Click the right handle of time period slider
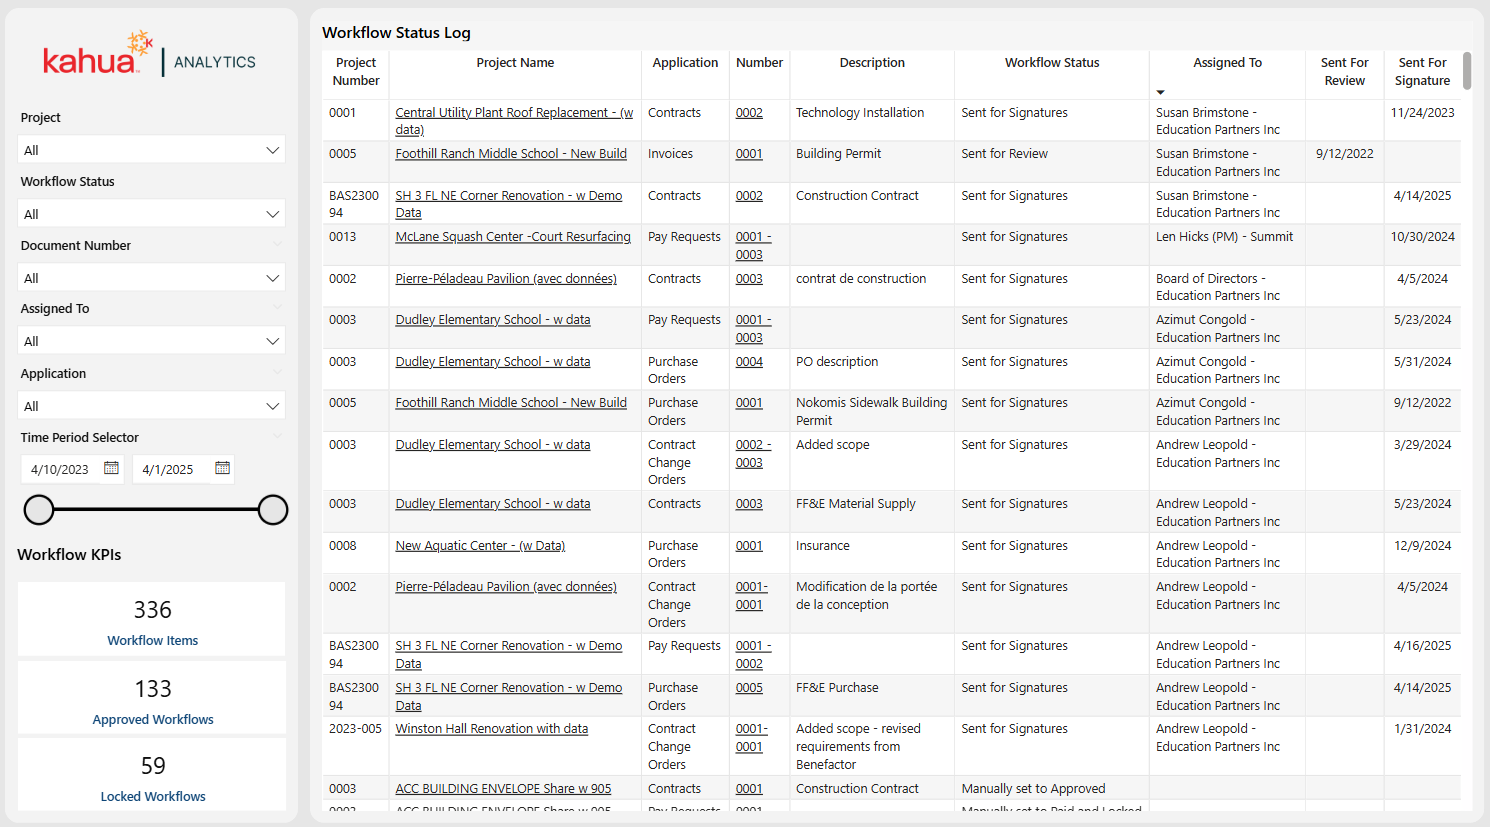 click(273, 510)
